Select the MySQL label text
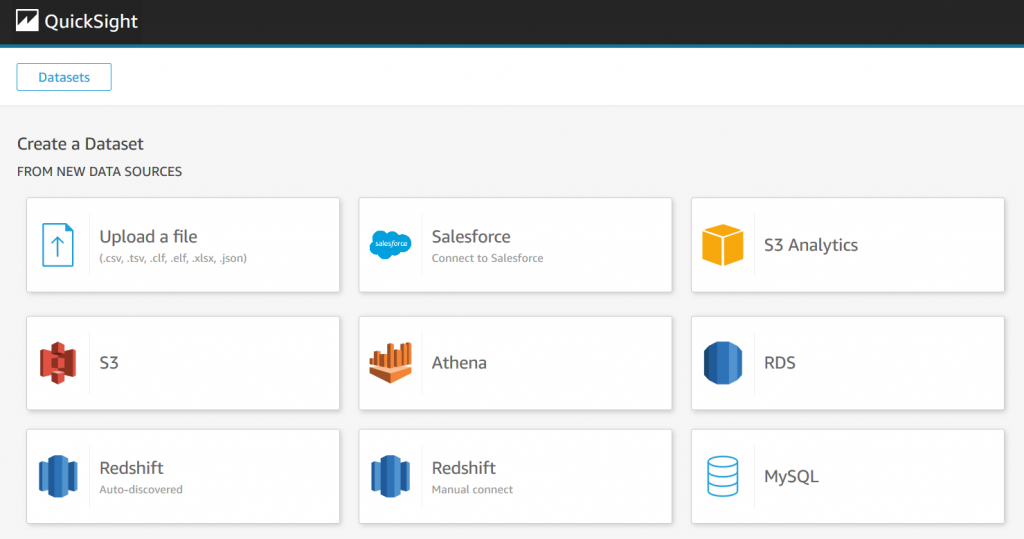The height and width of the screenshot is (539, 1024). pyautogui.click(x=792, y=476)
